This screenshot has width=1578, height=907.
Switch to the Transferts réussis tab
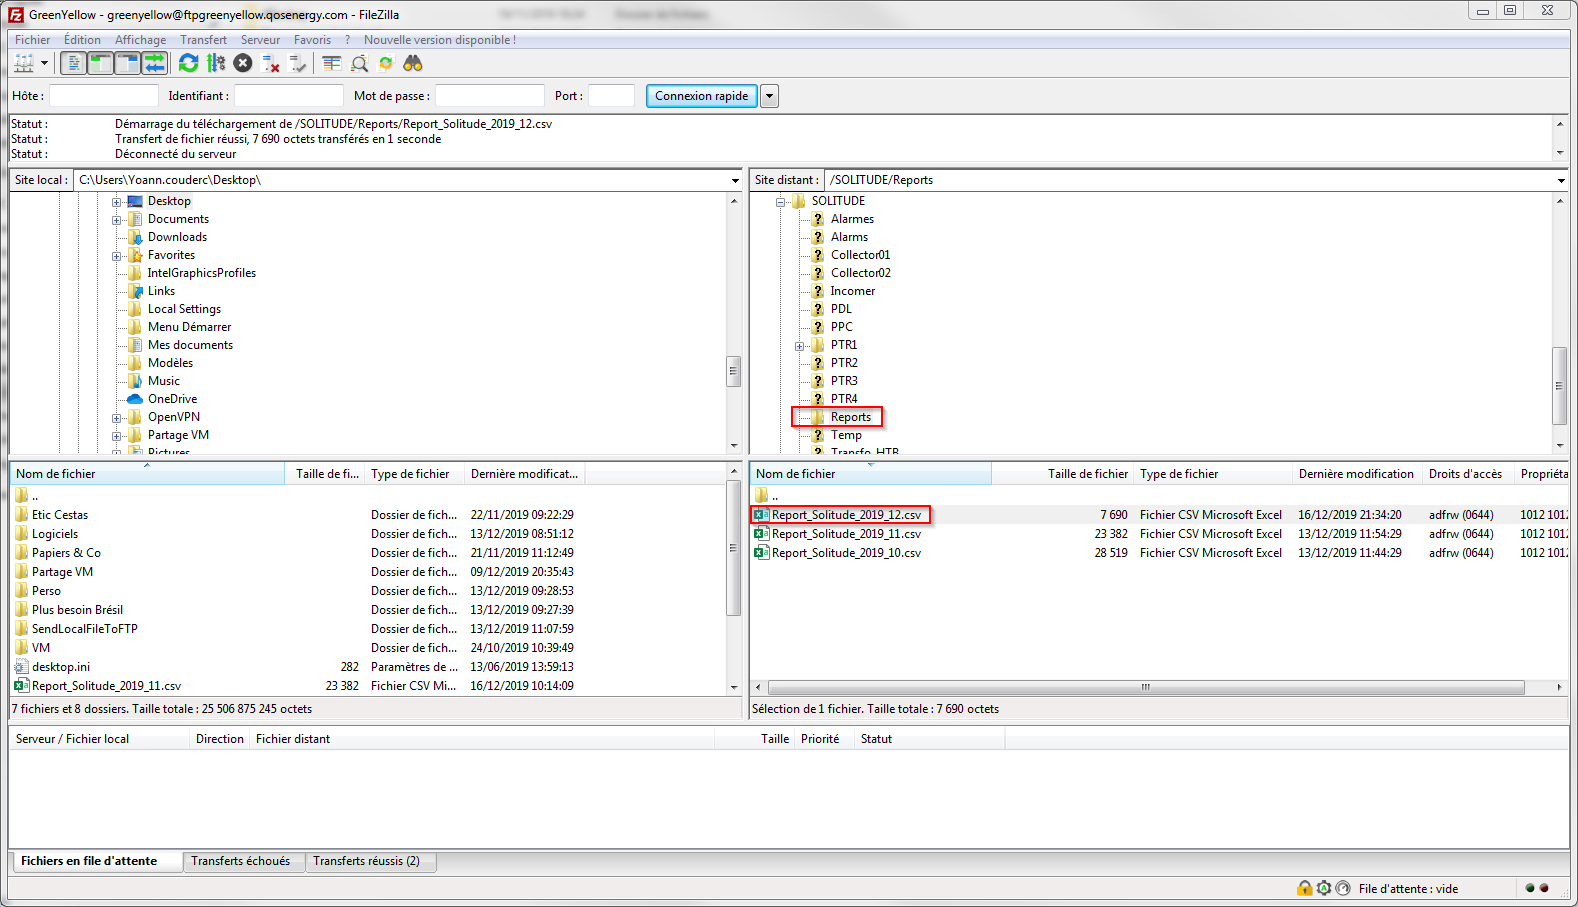[366, 861]
